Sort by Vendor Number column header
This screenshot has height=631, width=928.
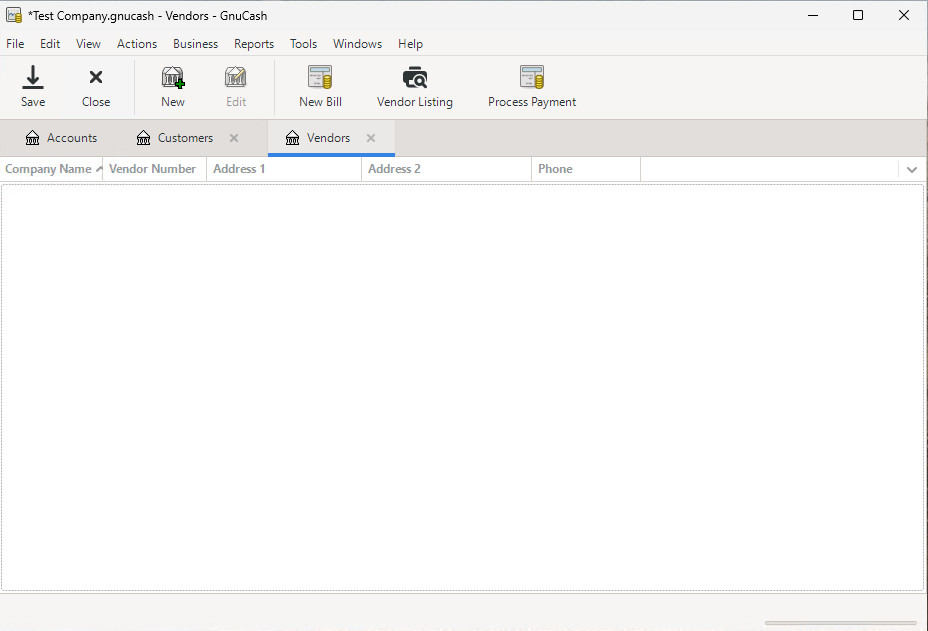click(x=154, y=169)
